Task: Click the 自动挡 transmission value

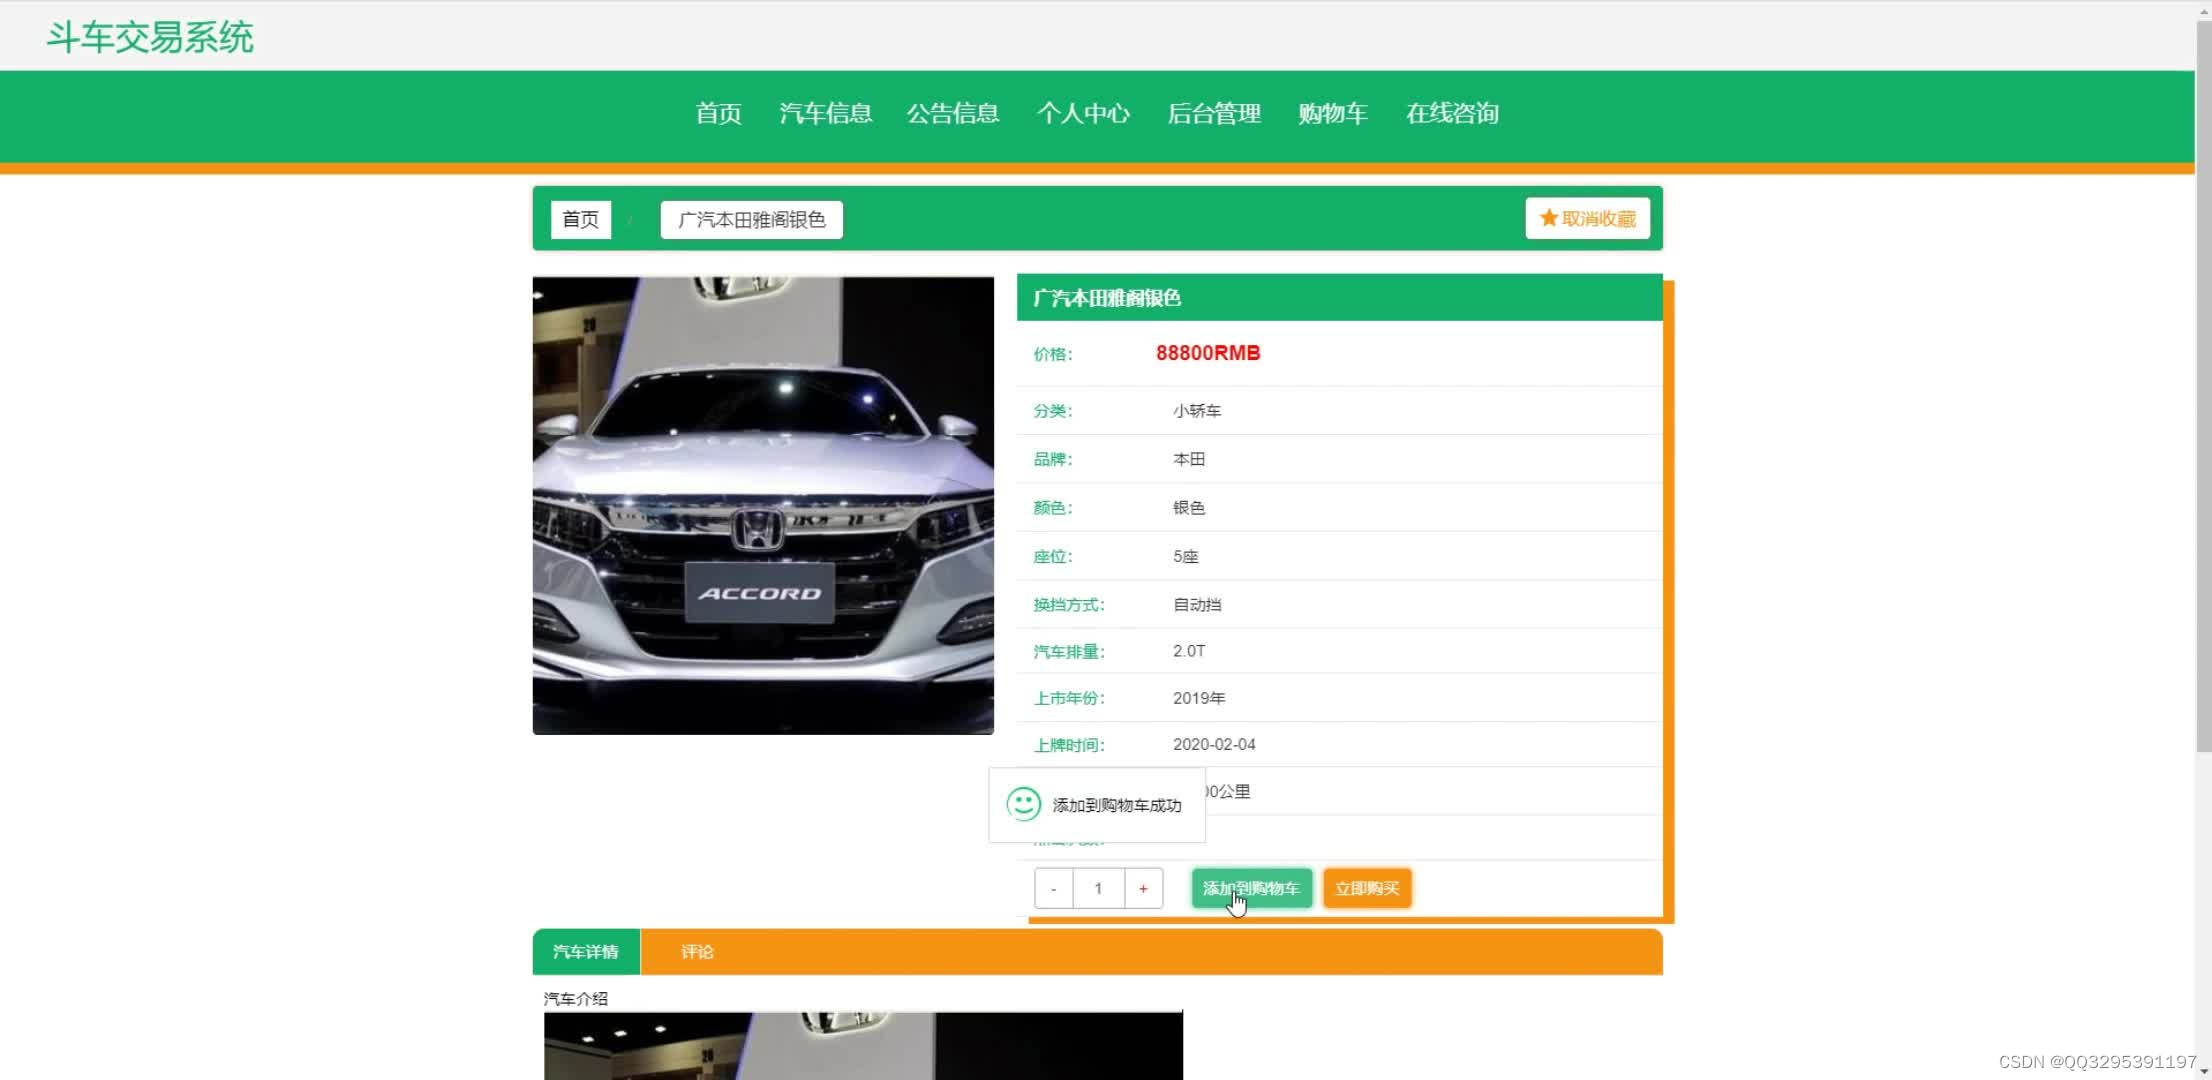Action: (x=1197, y=604)
